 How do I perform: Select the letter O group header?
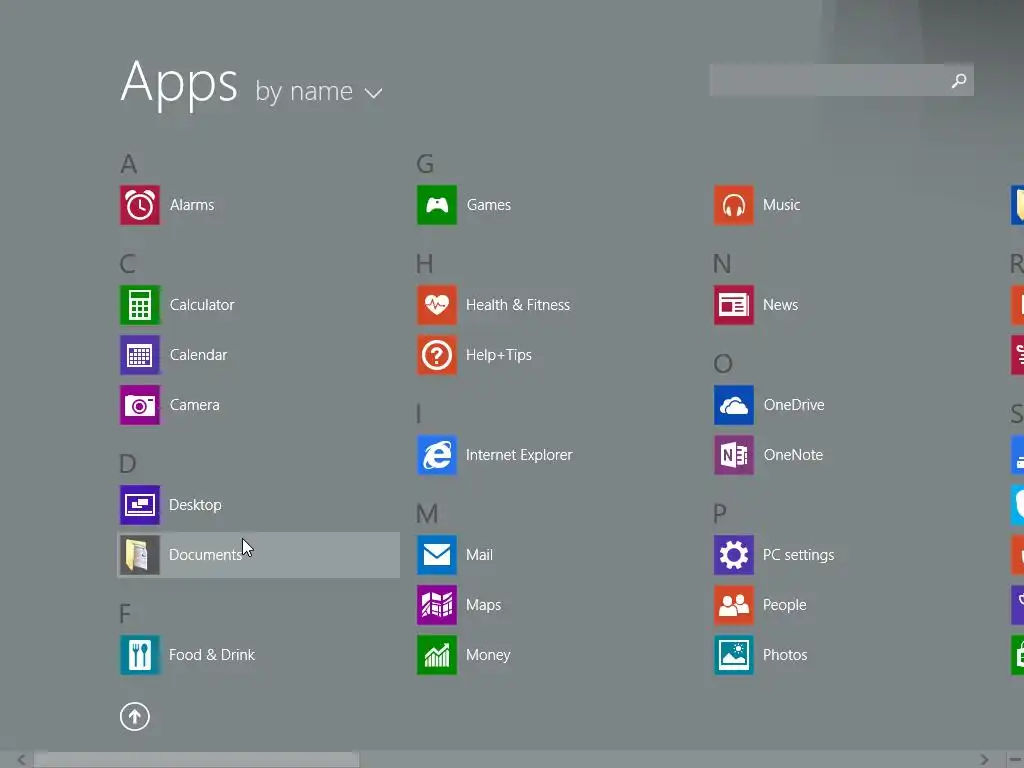[x=723, y=364]
